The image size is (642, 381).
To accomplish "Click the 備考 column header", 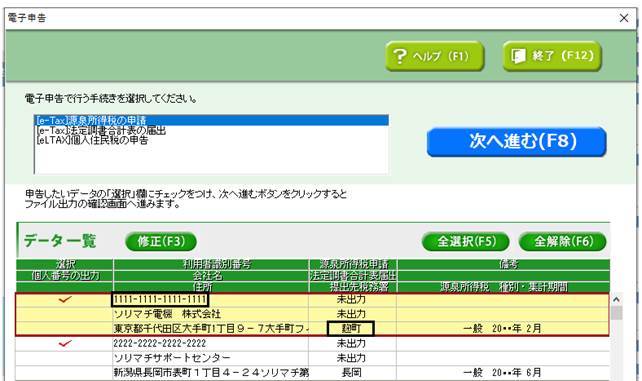I will [x=503, y=264].
